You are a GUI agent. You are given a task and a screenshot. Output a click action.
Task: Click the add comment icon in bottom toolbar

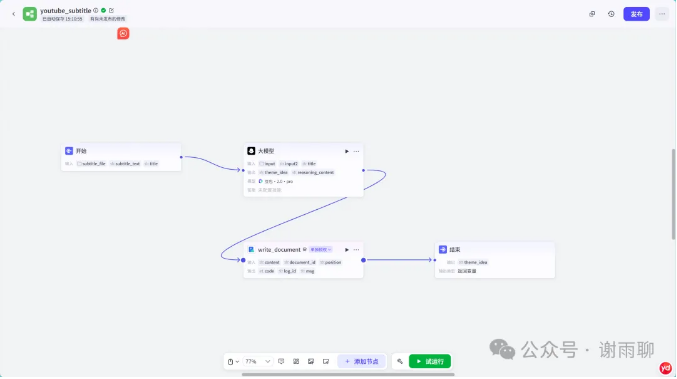tap(281, 361)
